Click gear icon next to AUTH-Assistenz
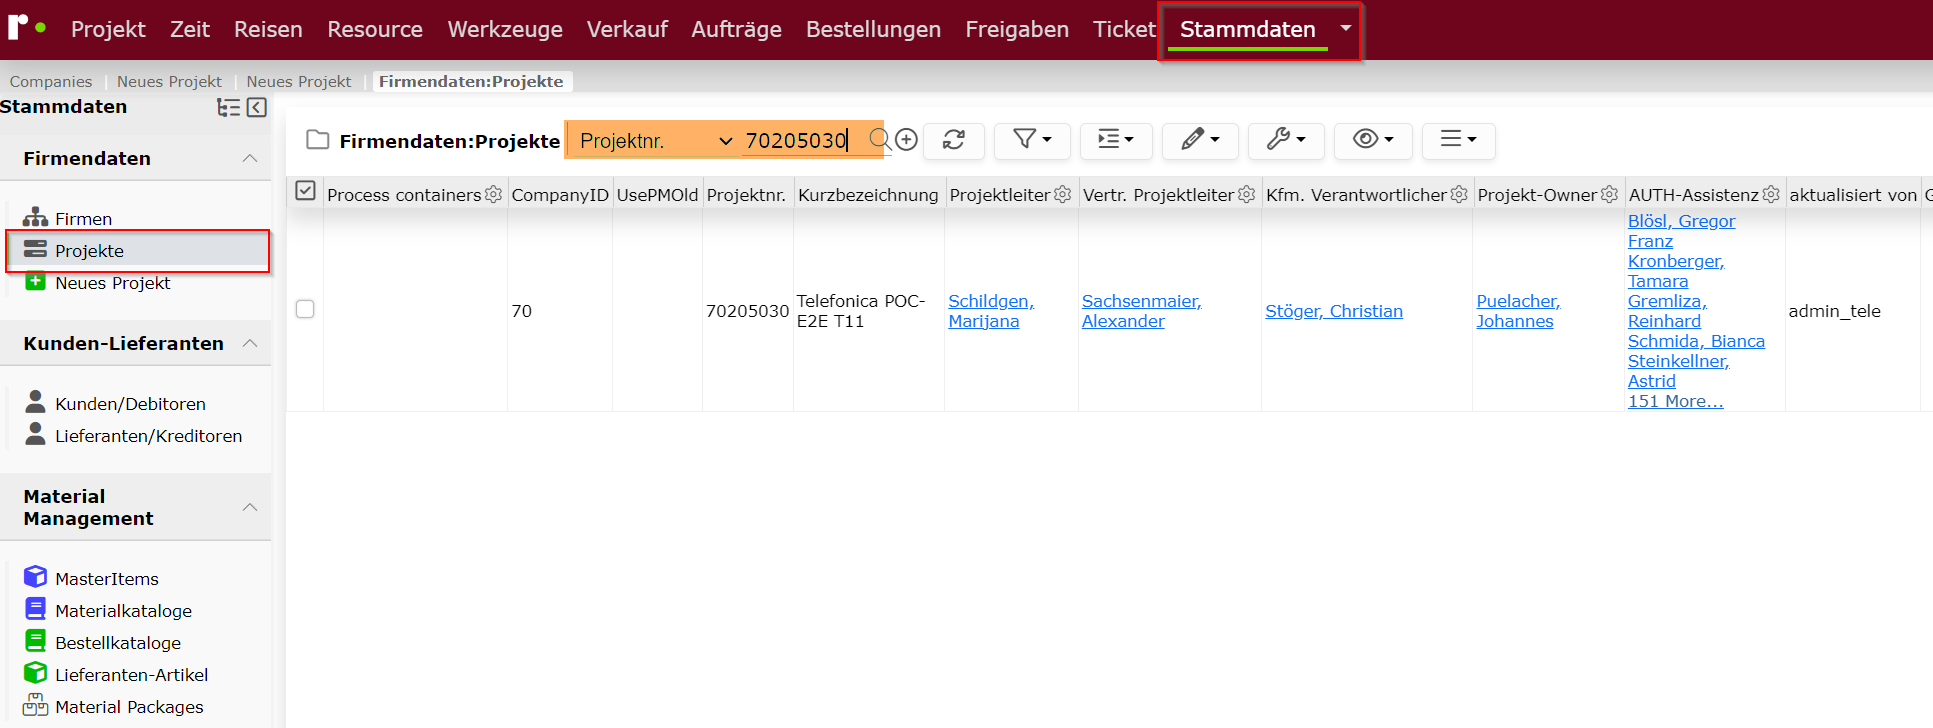 pyautogui.click(x=1771, y=194)
